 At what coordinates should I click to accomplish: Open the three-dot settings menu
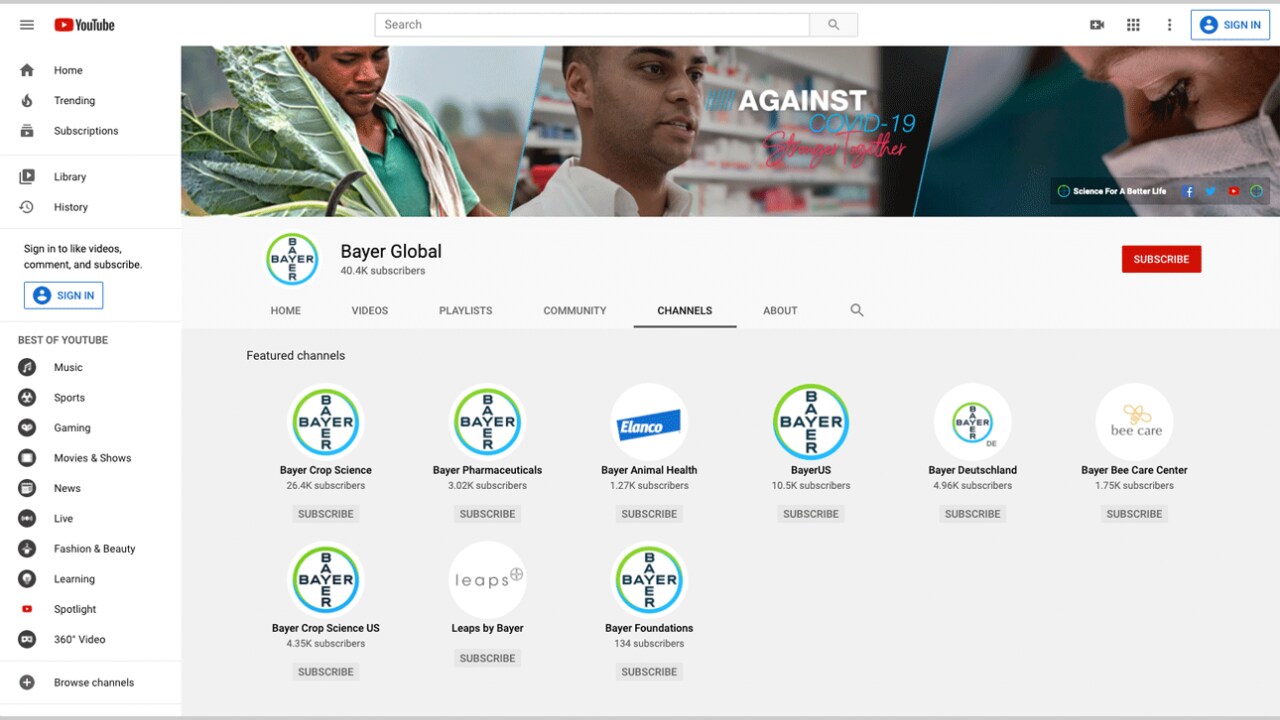pyautogui.click(x=1169, y=25)
